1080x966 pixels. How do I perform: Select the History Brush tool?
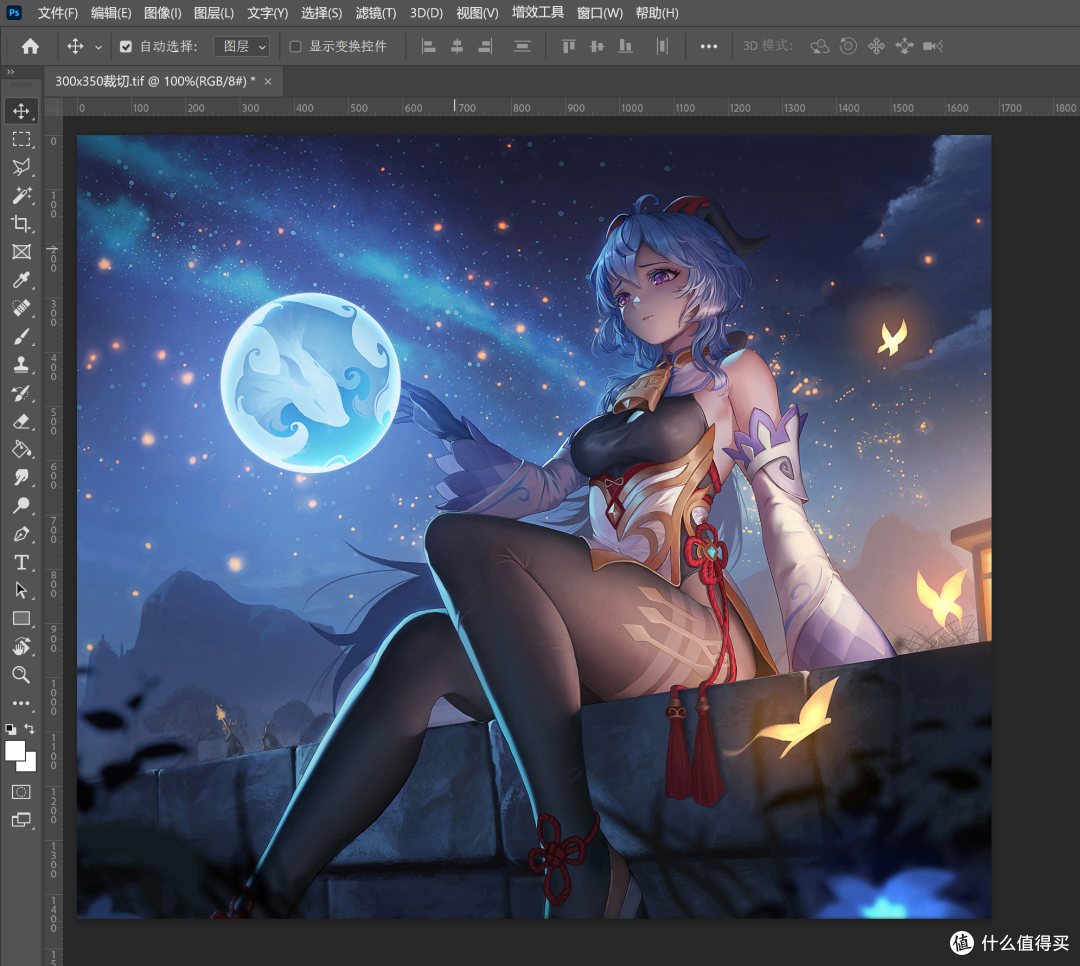pyautogui.click(x=21, y=393)
